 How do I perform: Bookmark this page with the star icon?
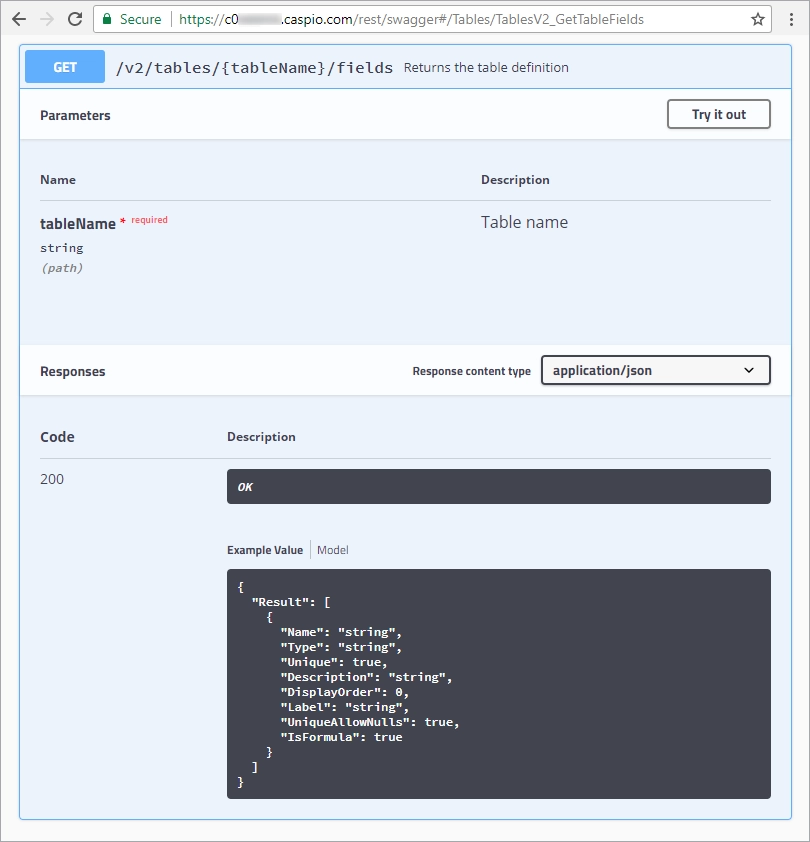[x=757, y=19]
